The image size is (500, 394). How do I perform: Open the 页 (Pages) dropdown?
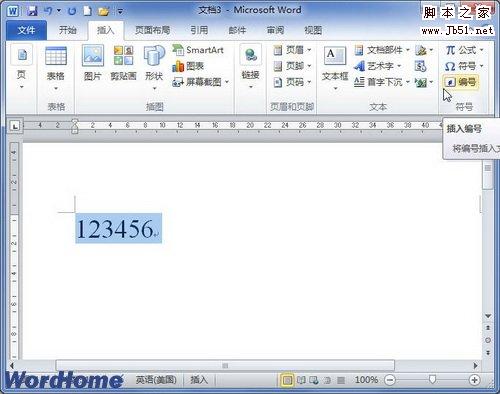tap(22, 67)
